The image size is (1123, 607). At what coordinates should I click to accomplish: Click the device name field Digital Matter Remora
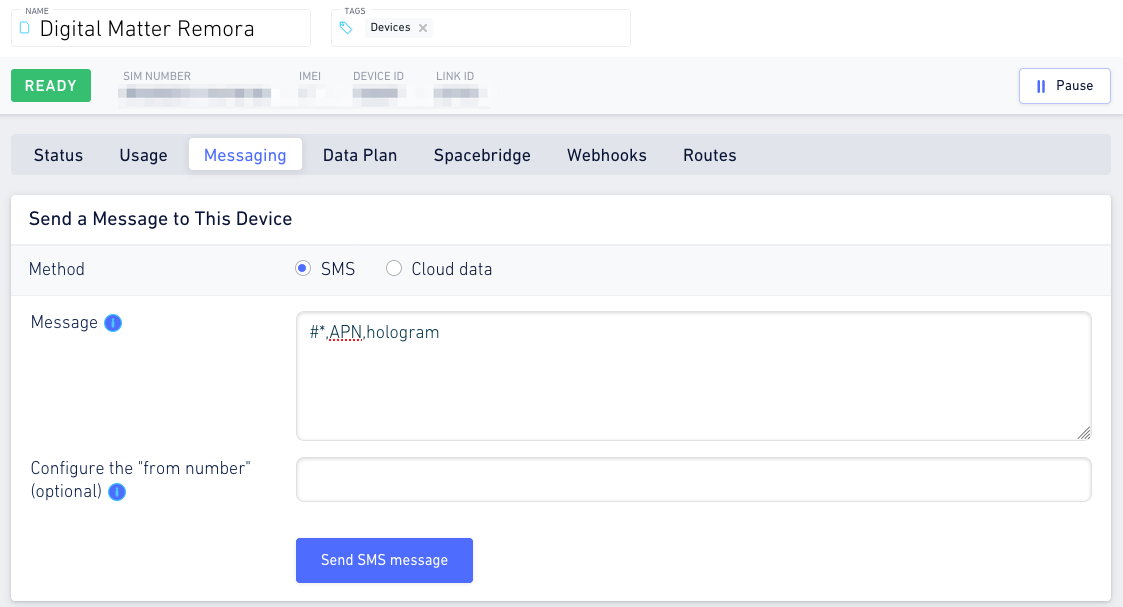click(x=161, y=28)
